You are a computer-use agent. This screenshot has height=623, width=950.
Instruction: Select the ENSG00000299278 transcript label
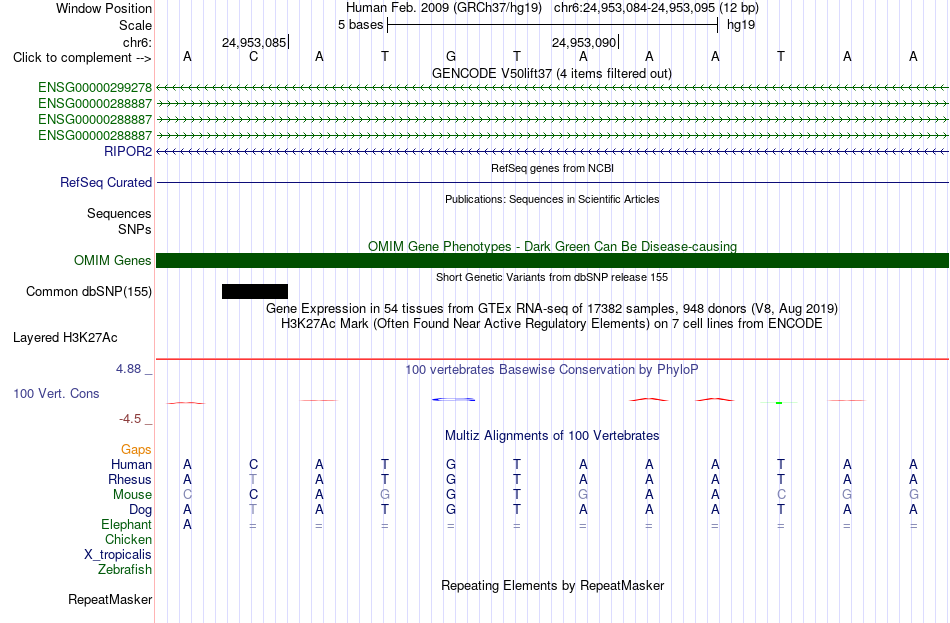coord(95,88)
